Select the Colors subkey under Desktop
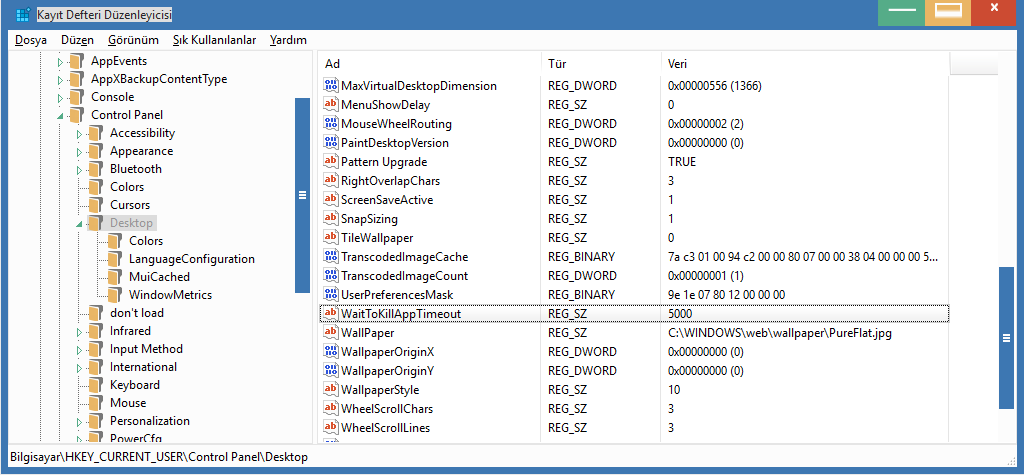Viewport: 1024px width, 475px height. [x=146, y=241]
